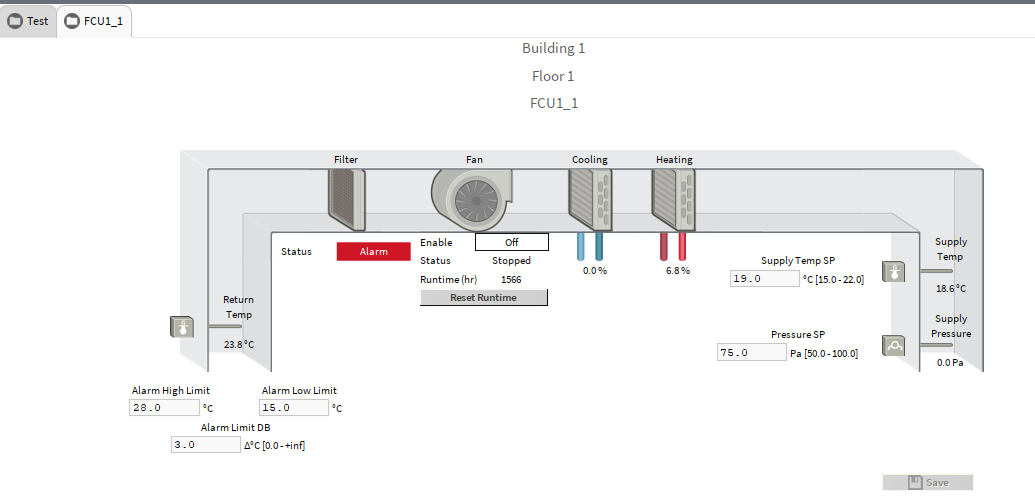
Task: Focus the Alarm High Limit field
Action: [x=164, y=407]
